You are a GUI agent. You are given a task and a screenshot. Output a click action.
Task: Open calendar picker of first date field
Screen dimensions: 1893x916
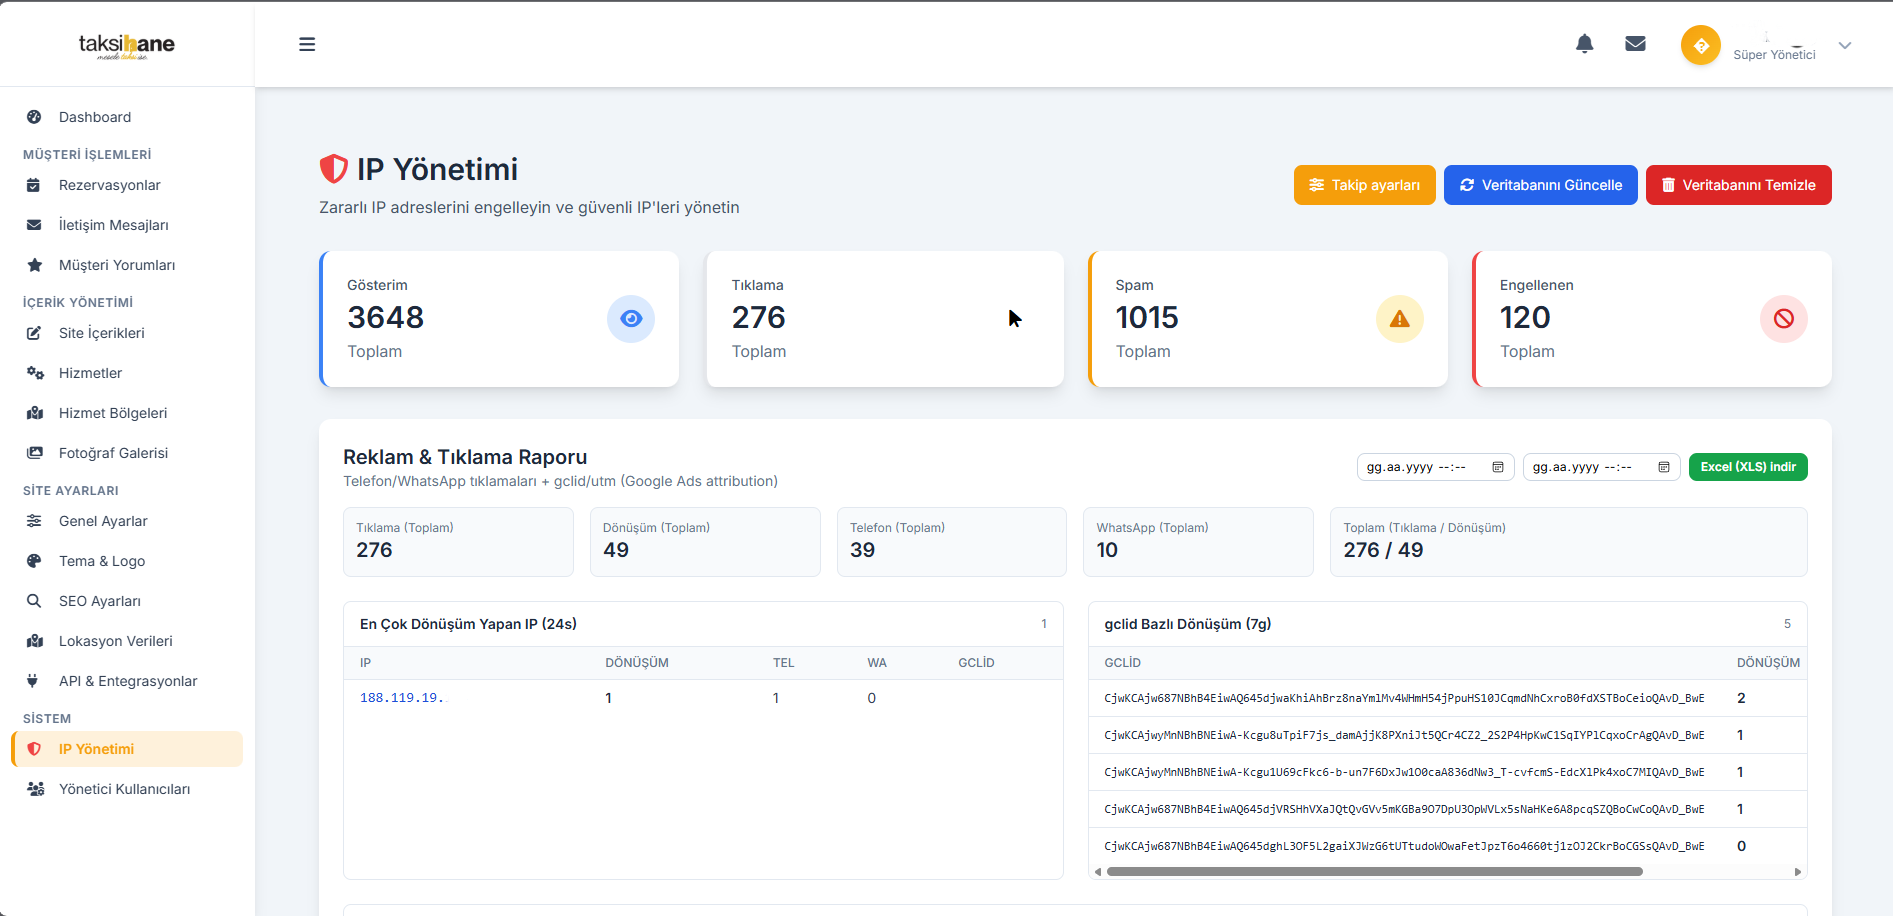1498,467
